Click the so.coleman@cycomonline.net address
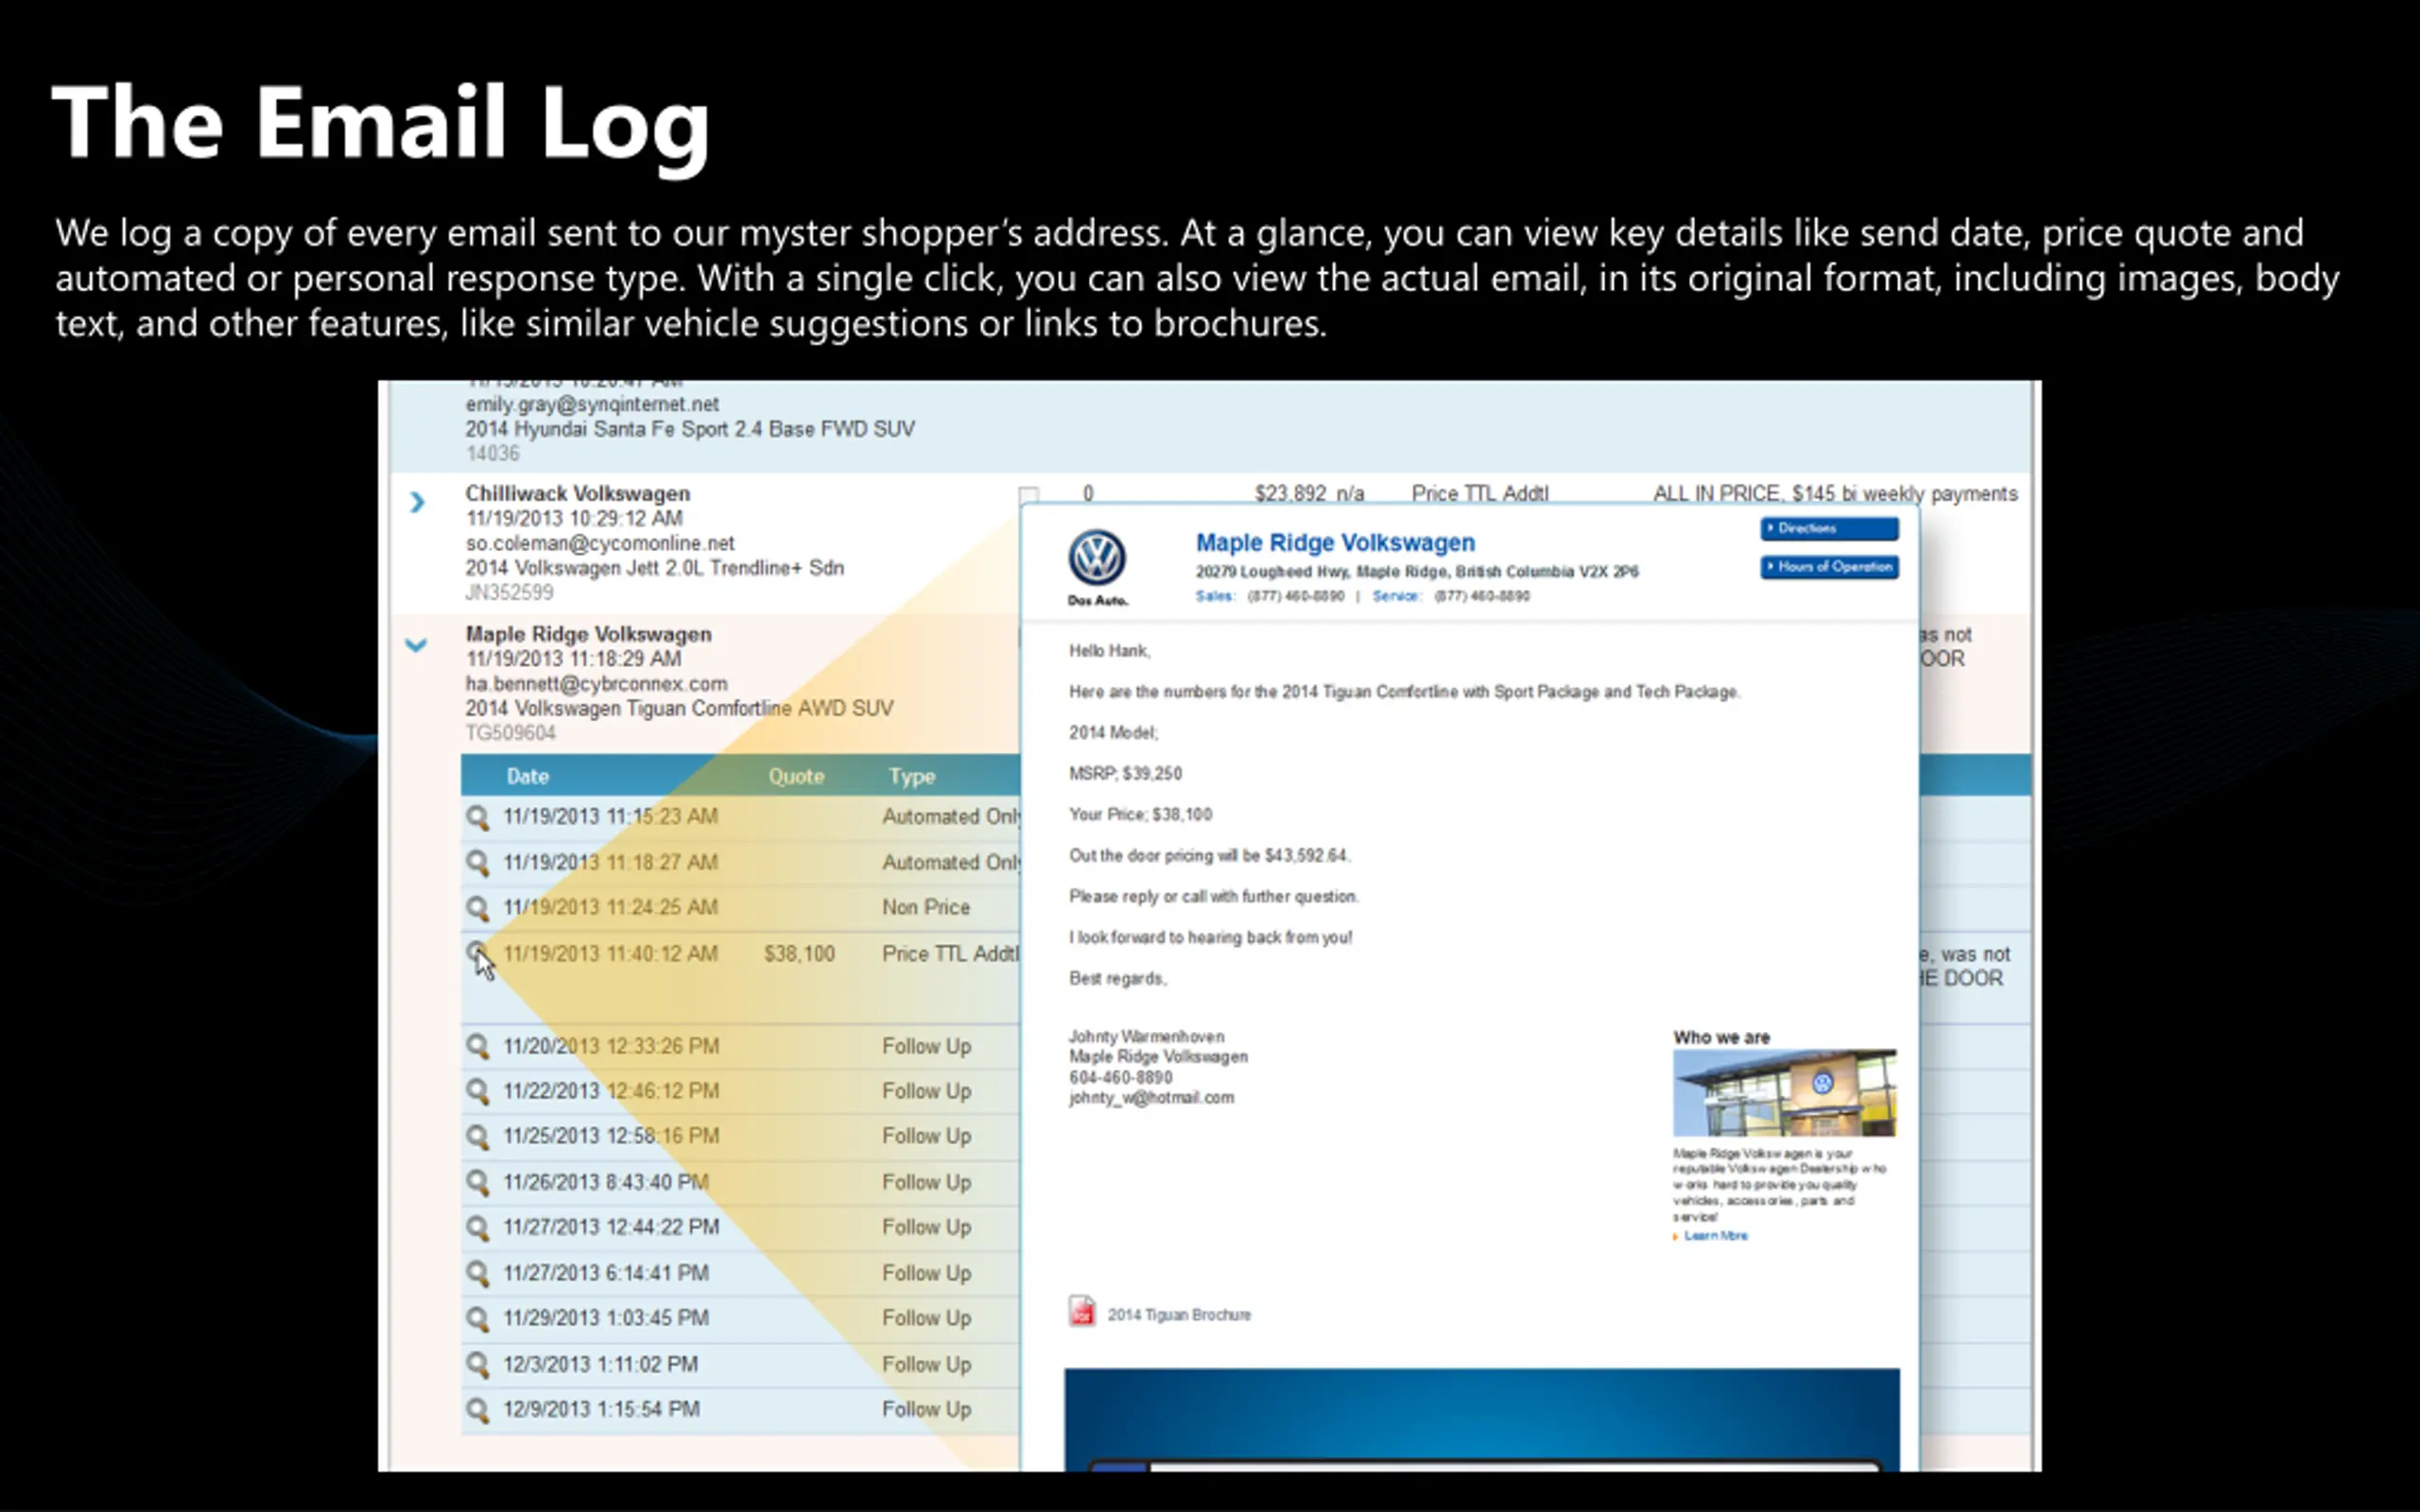 coord(600,543)
